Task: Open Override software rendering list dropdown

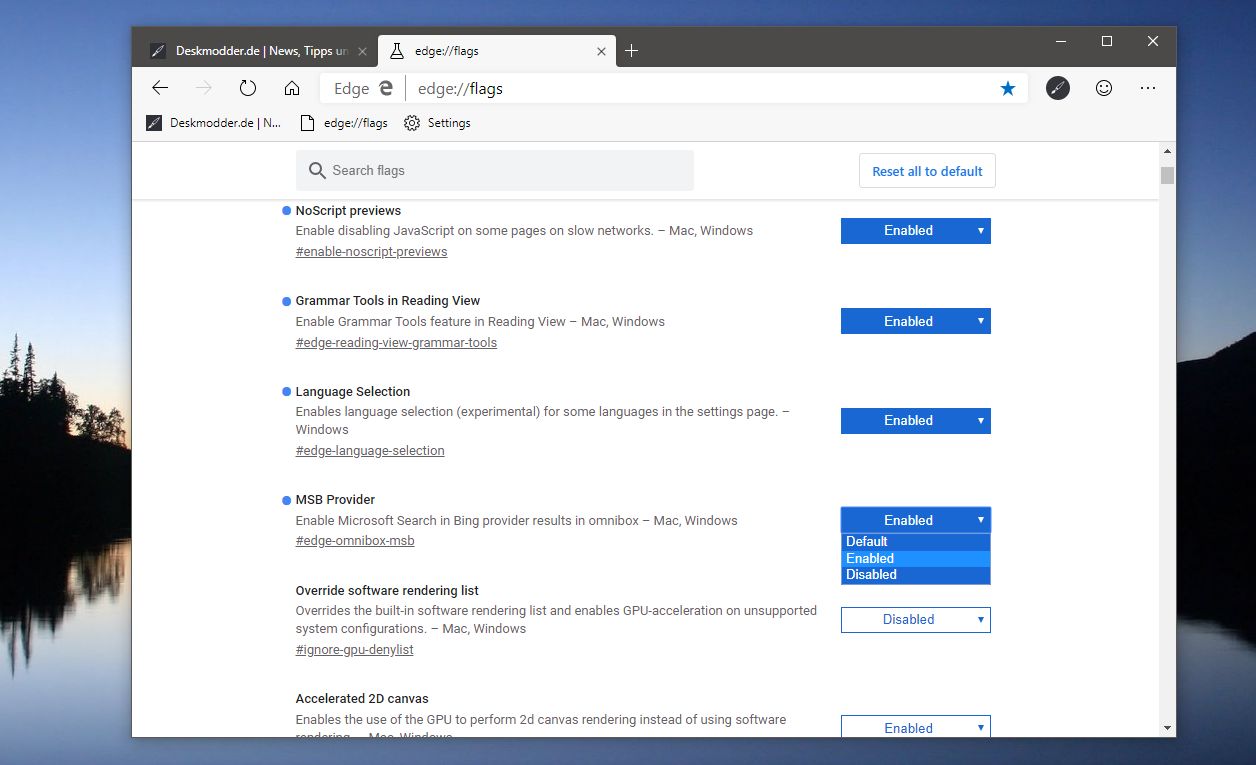Action: click(x=916, y=620)
